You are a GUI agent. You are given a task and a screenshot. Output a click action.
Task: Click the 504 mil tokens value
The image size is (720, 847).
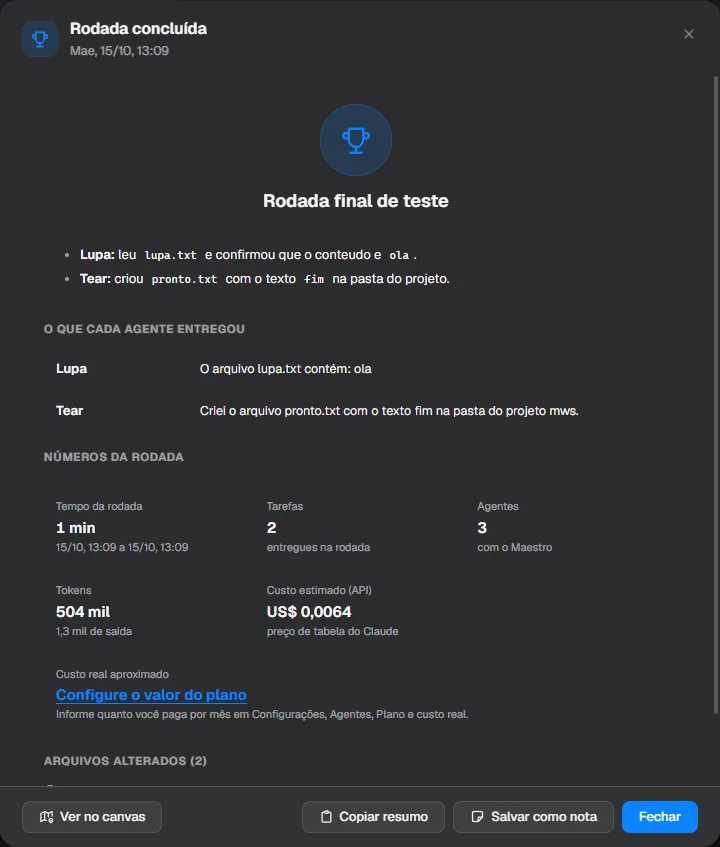(83, 611)
